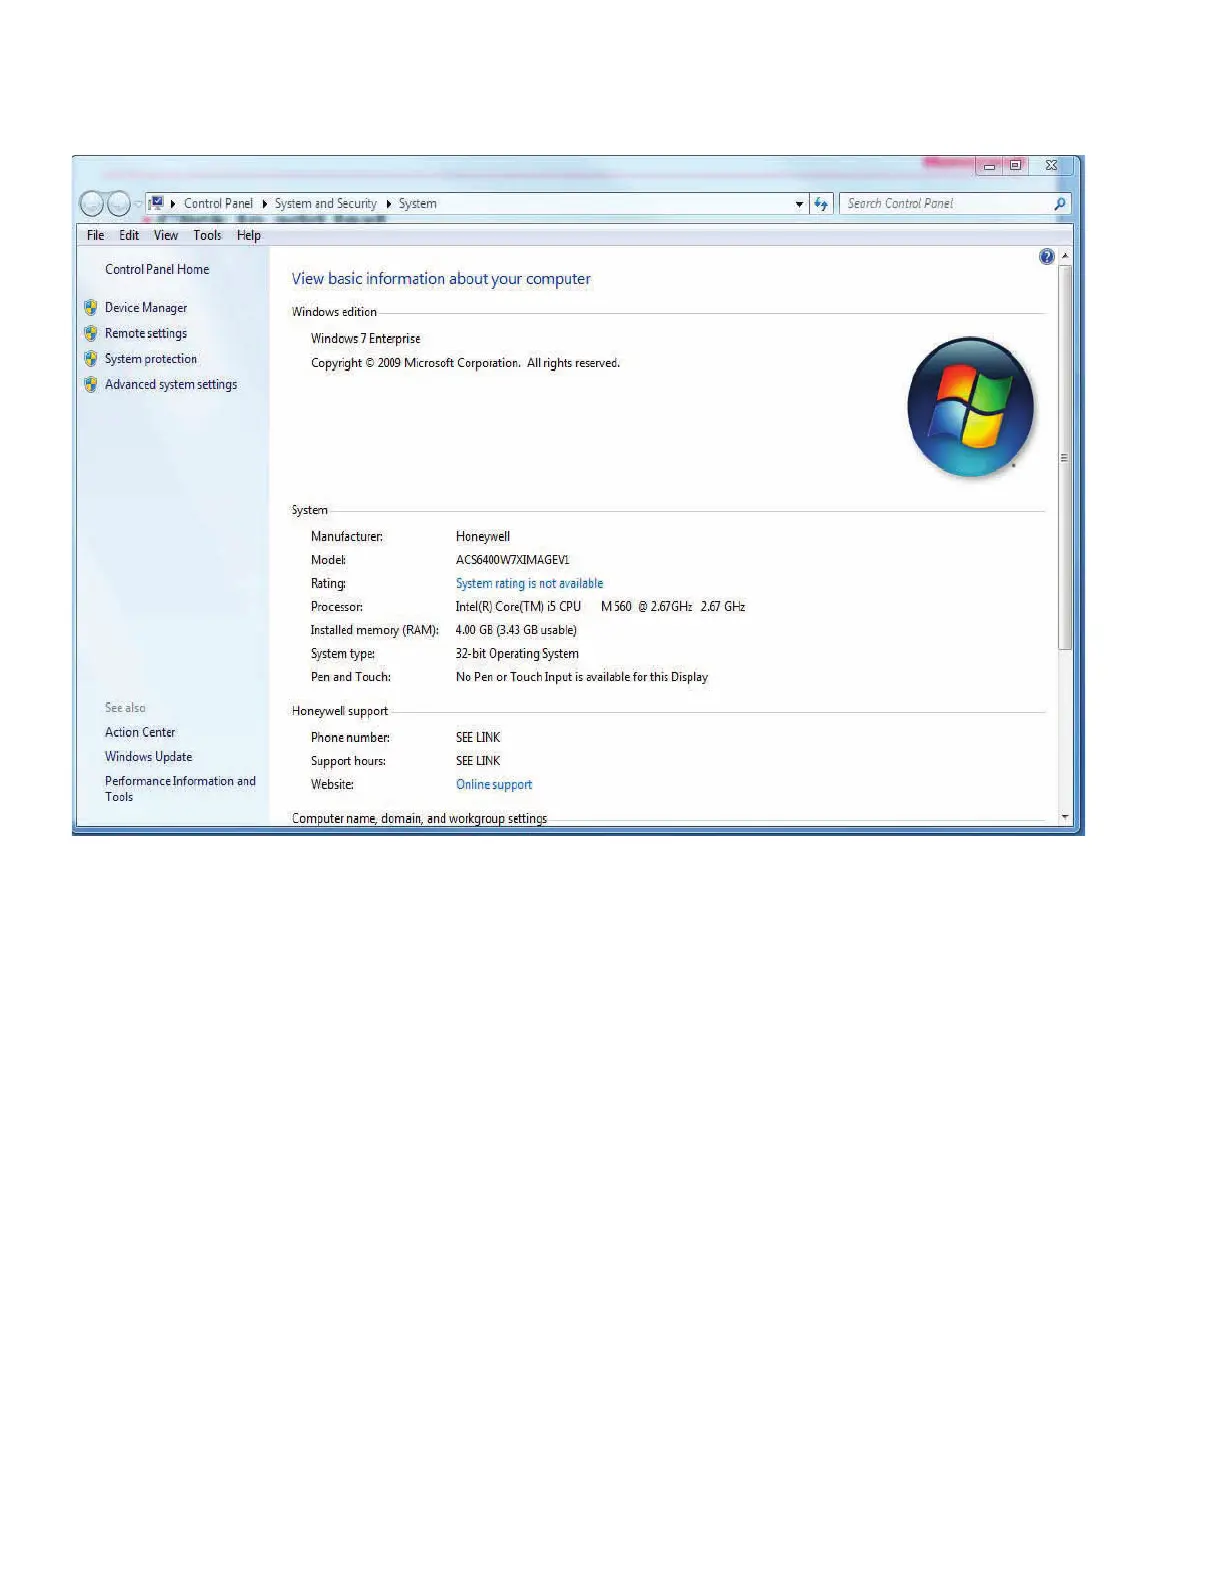Image resolution: width=1224 pixels, height=1584 pixels.
Task: Open recent pages dropdown next to Forward
Action: pyautogui.click(x=138, y=204)
